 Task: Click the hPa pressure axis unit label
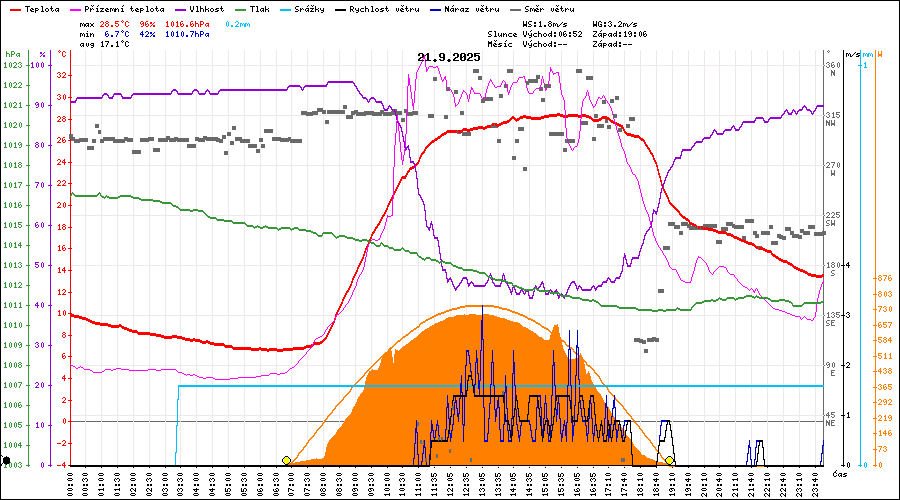pos(11,54)
